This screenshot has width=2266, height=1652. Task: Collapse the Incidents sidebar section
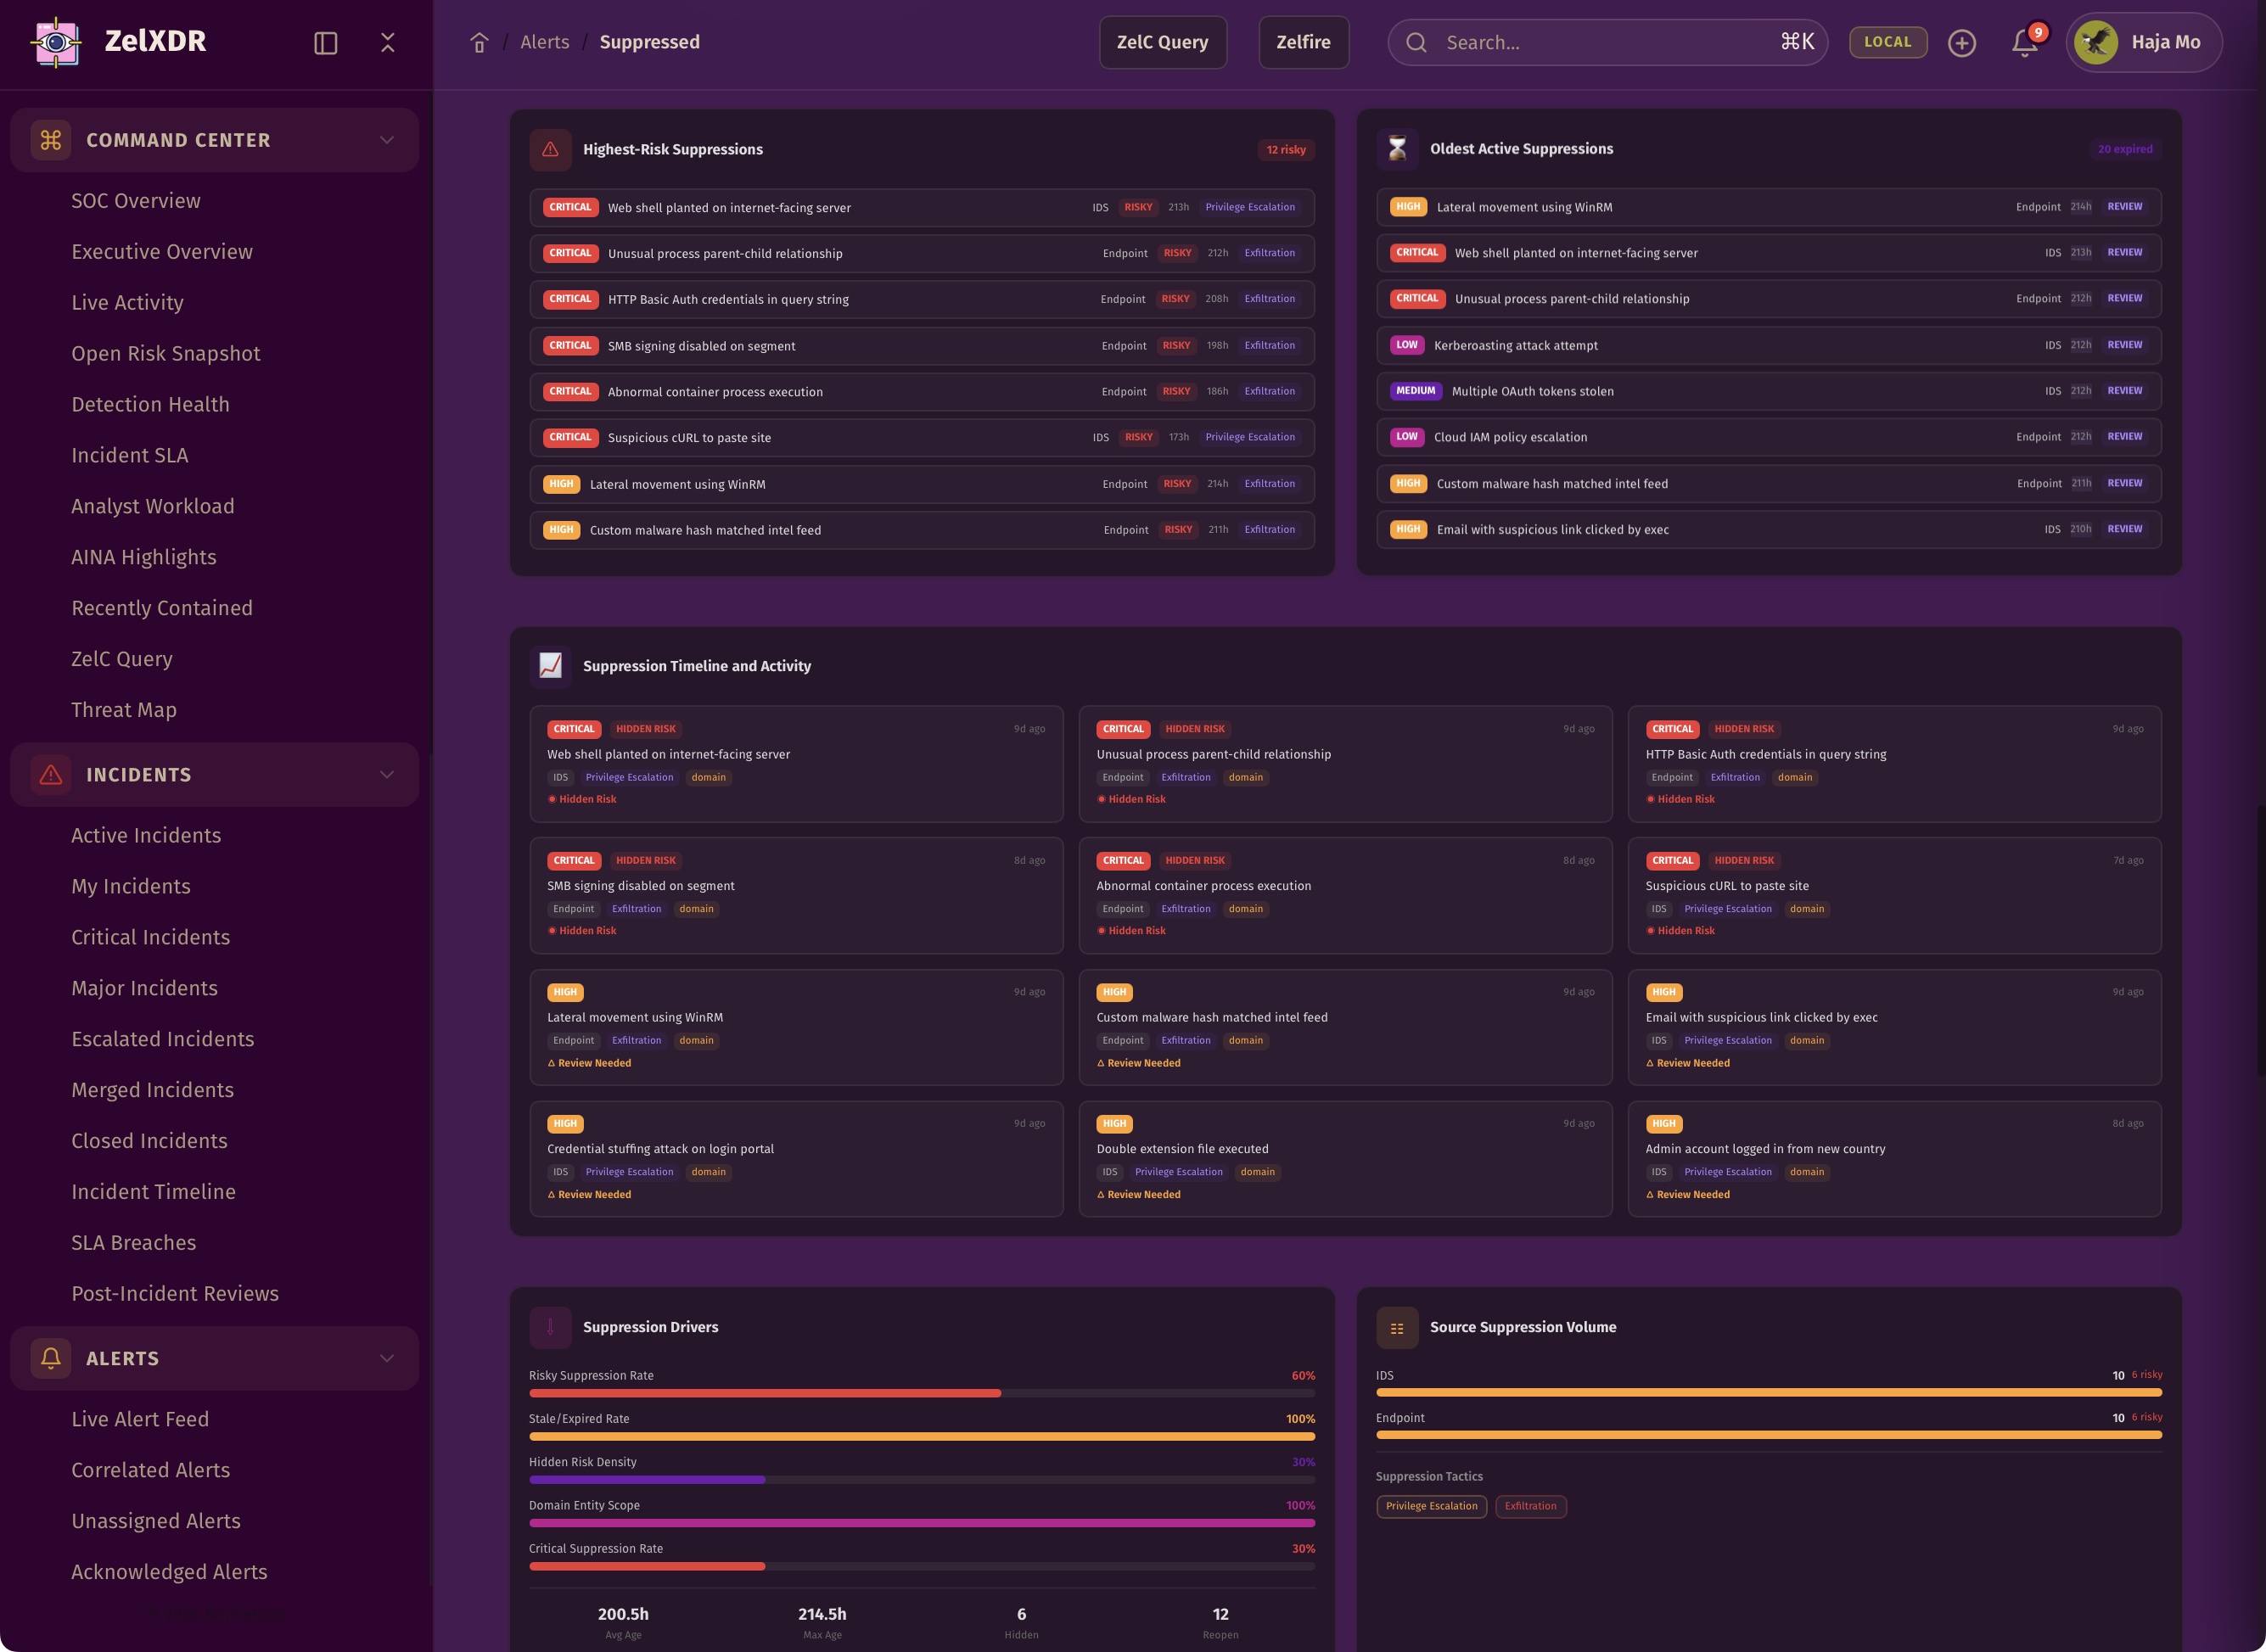coord(387,775)
